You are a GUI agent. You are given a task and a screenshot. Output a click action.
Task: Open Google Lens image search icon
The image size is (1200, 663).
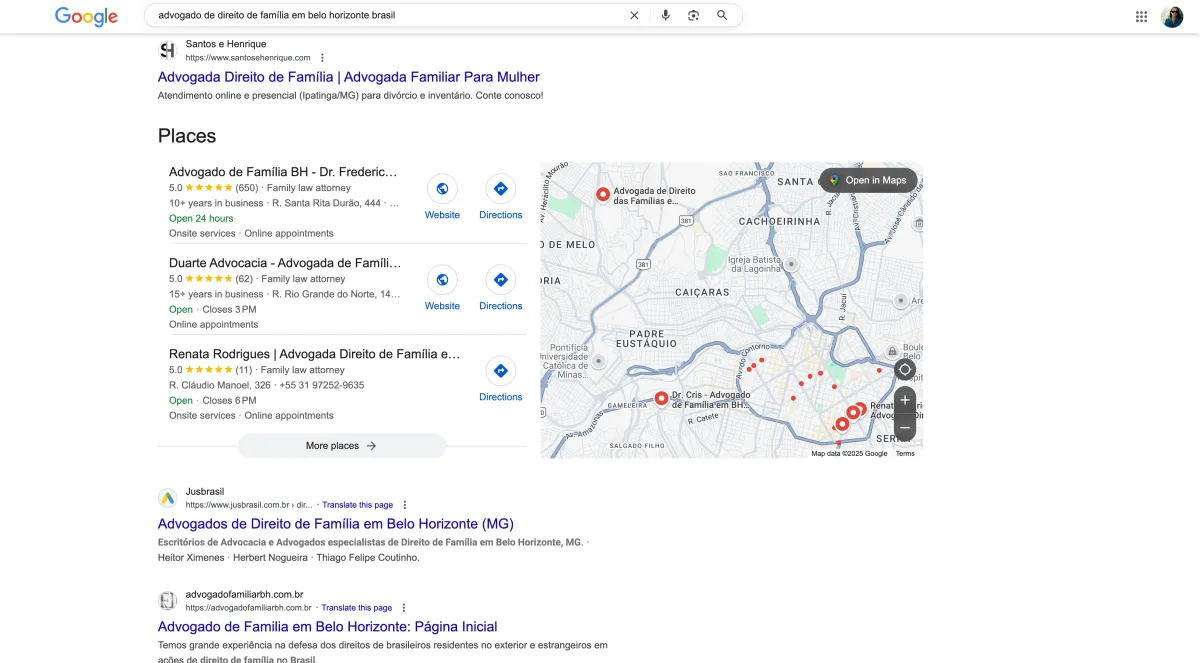693,15
